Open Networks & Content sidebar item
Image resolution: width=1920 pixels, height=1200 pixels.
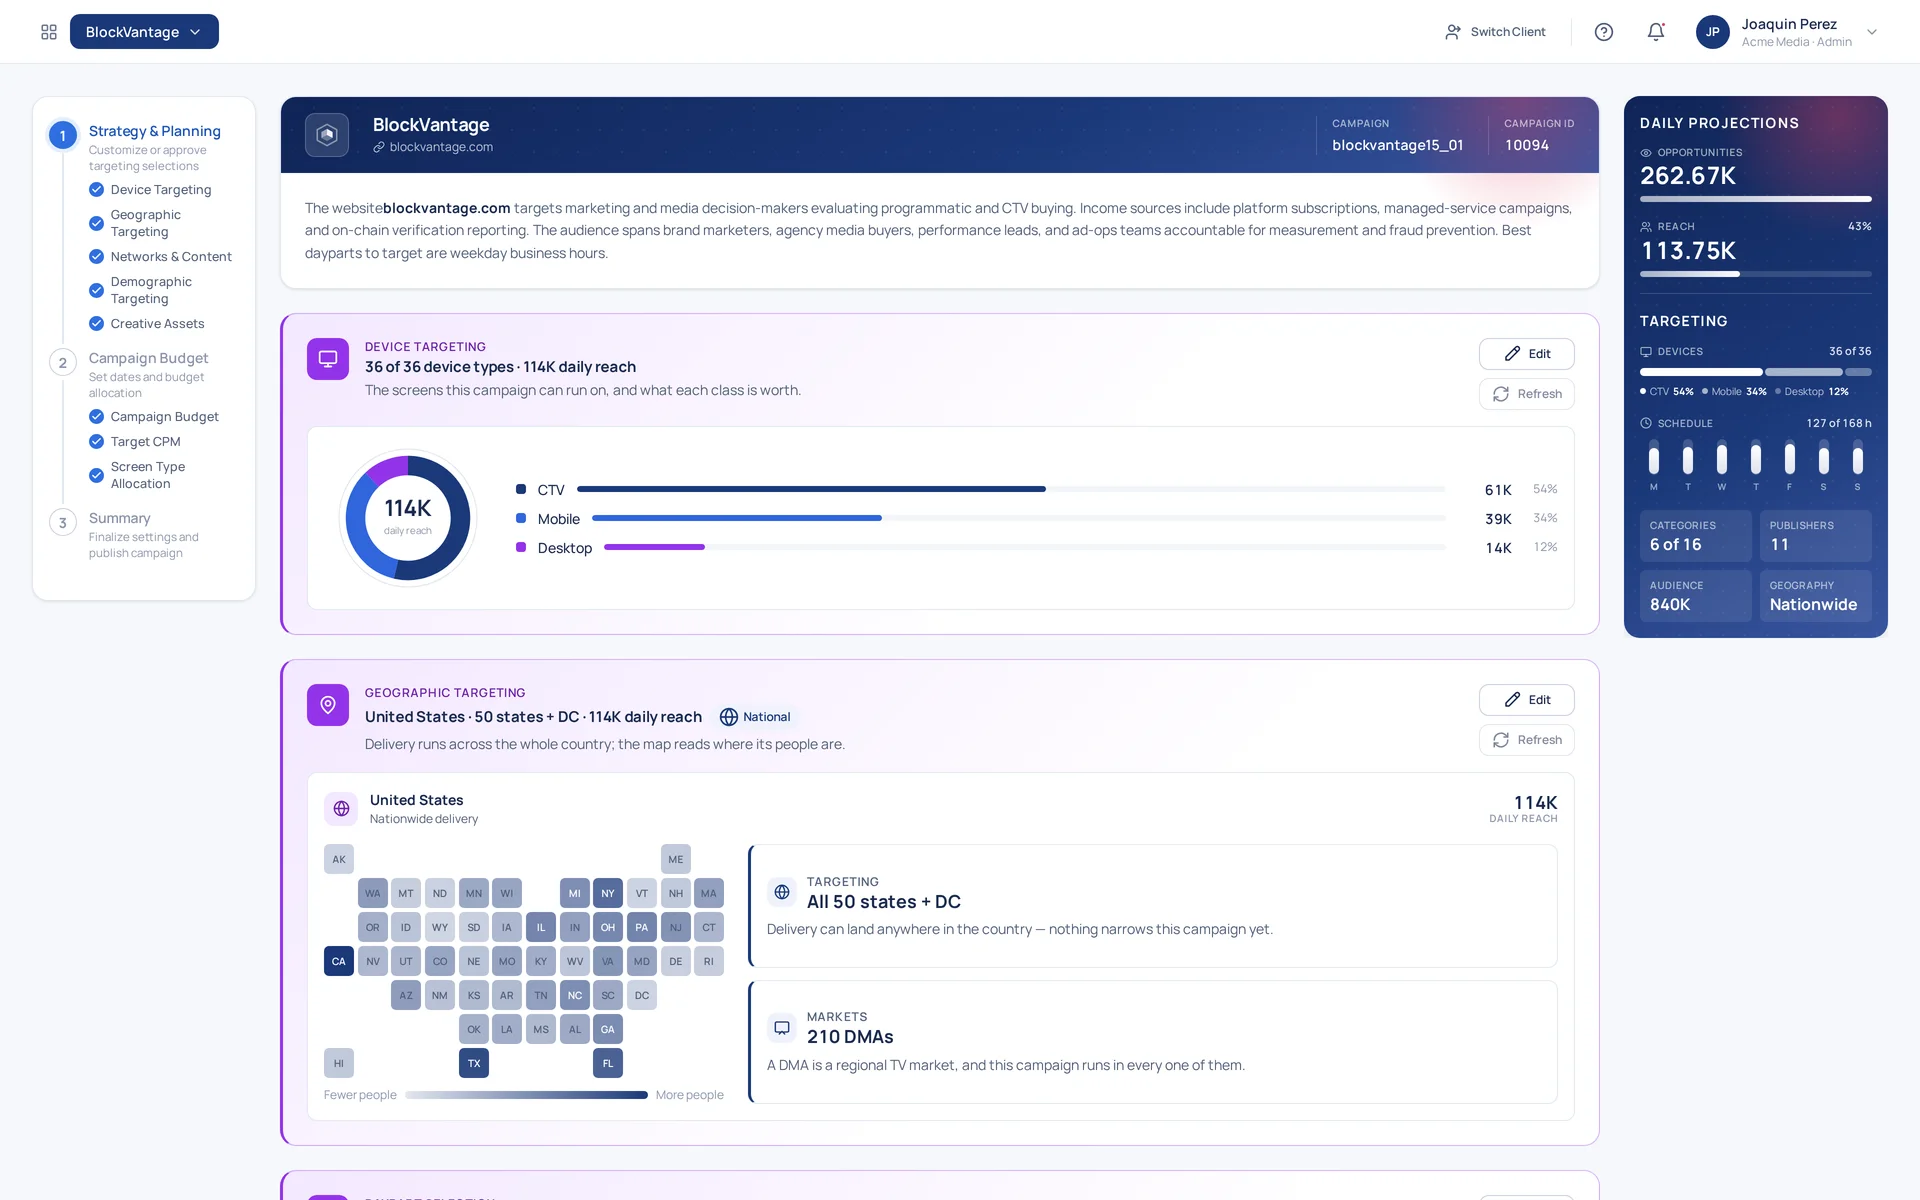click(171, 257)
